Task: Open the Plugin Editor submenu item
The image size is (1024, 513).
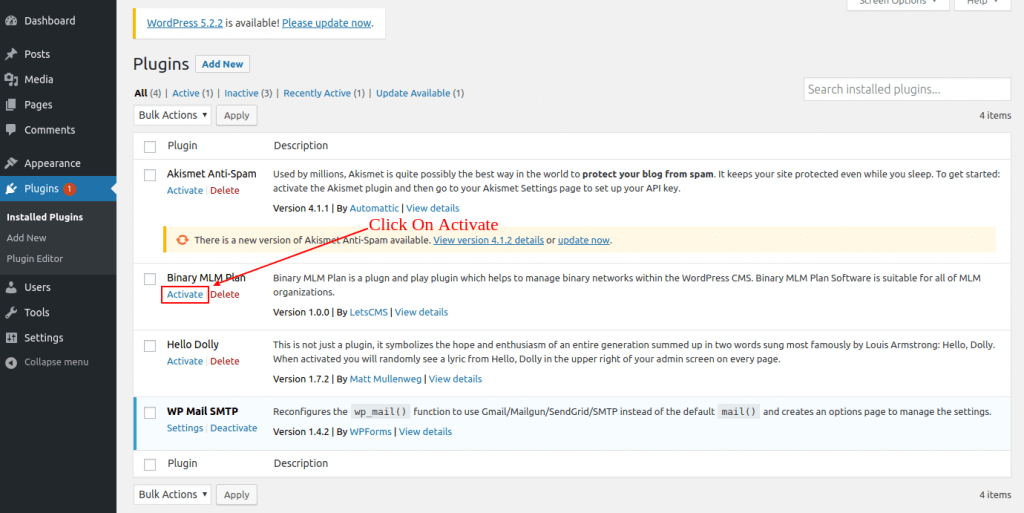Action: click(x=35, y=259)
